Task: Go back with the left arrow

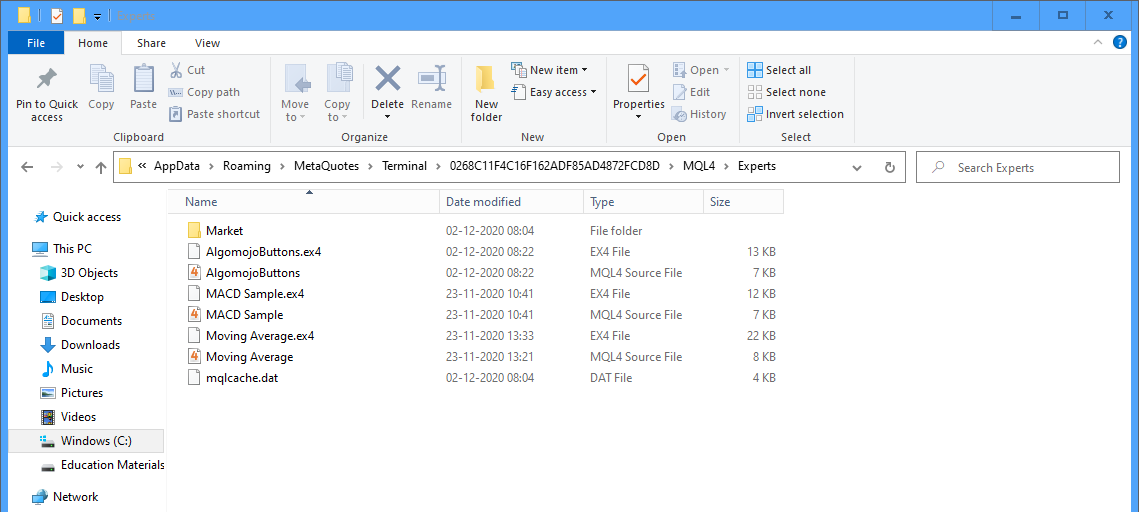Action: (27, 167)
